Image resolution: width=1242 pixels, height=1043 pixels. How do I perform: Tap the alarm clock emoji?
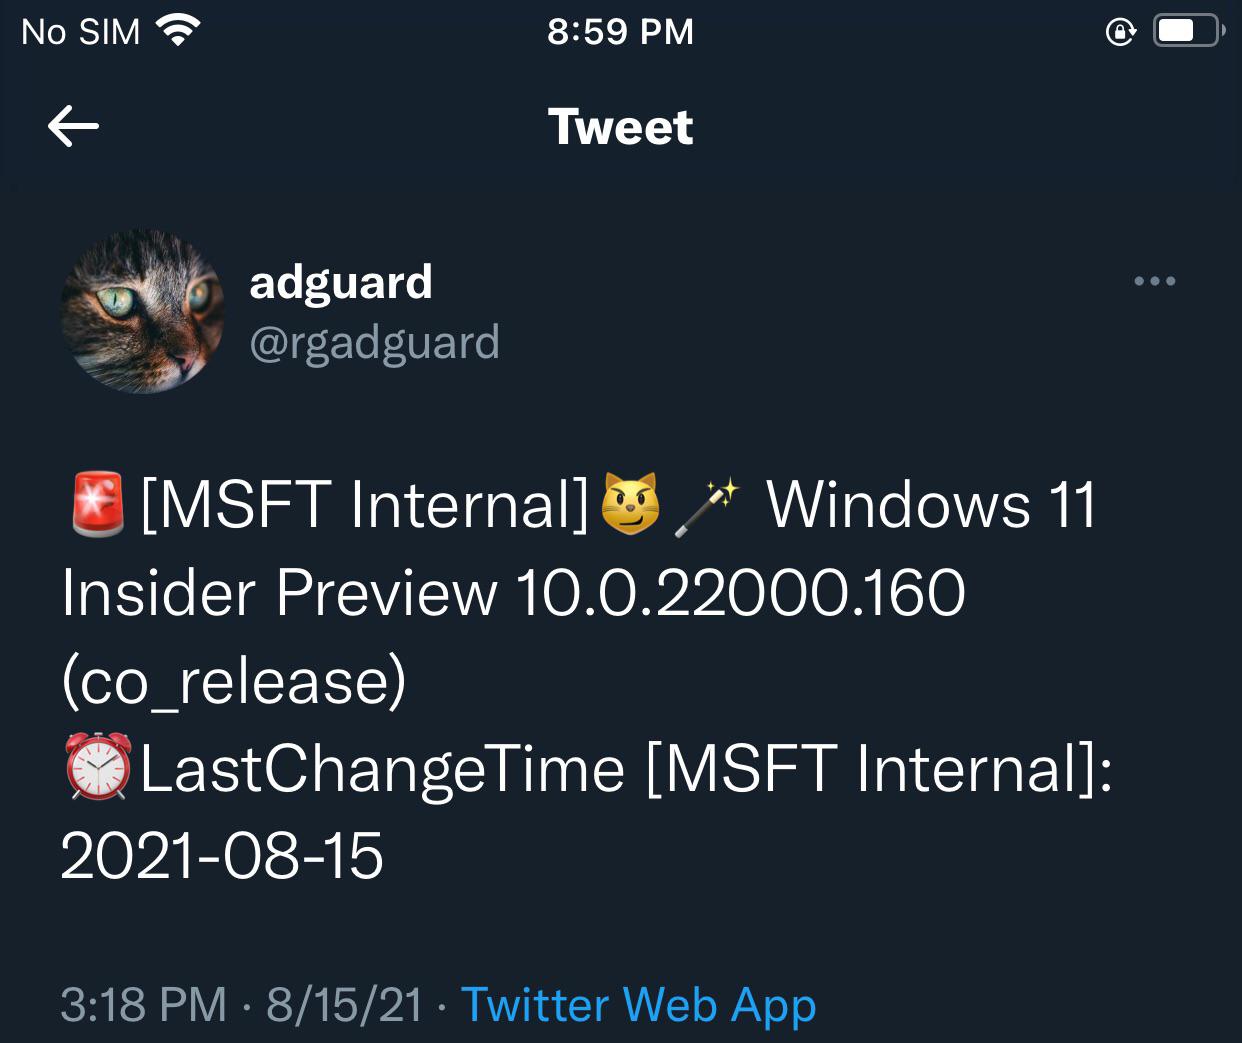(x=98, y=767)
